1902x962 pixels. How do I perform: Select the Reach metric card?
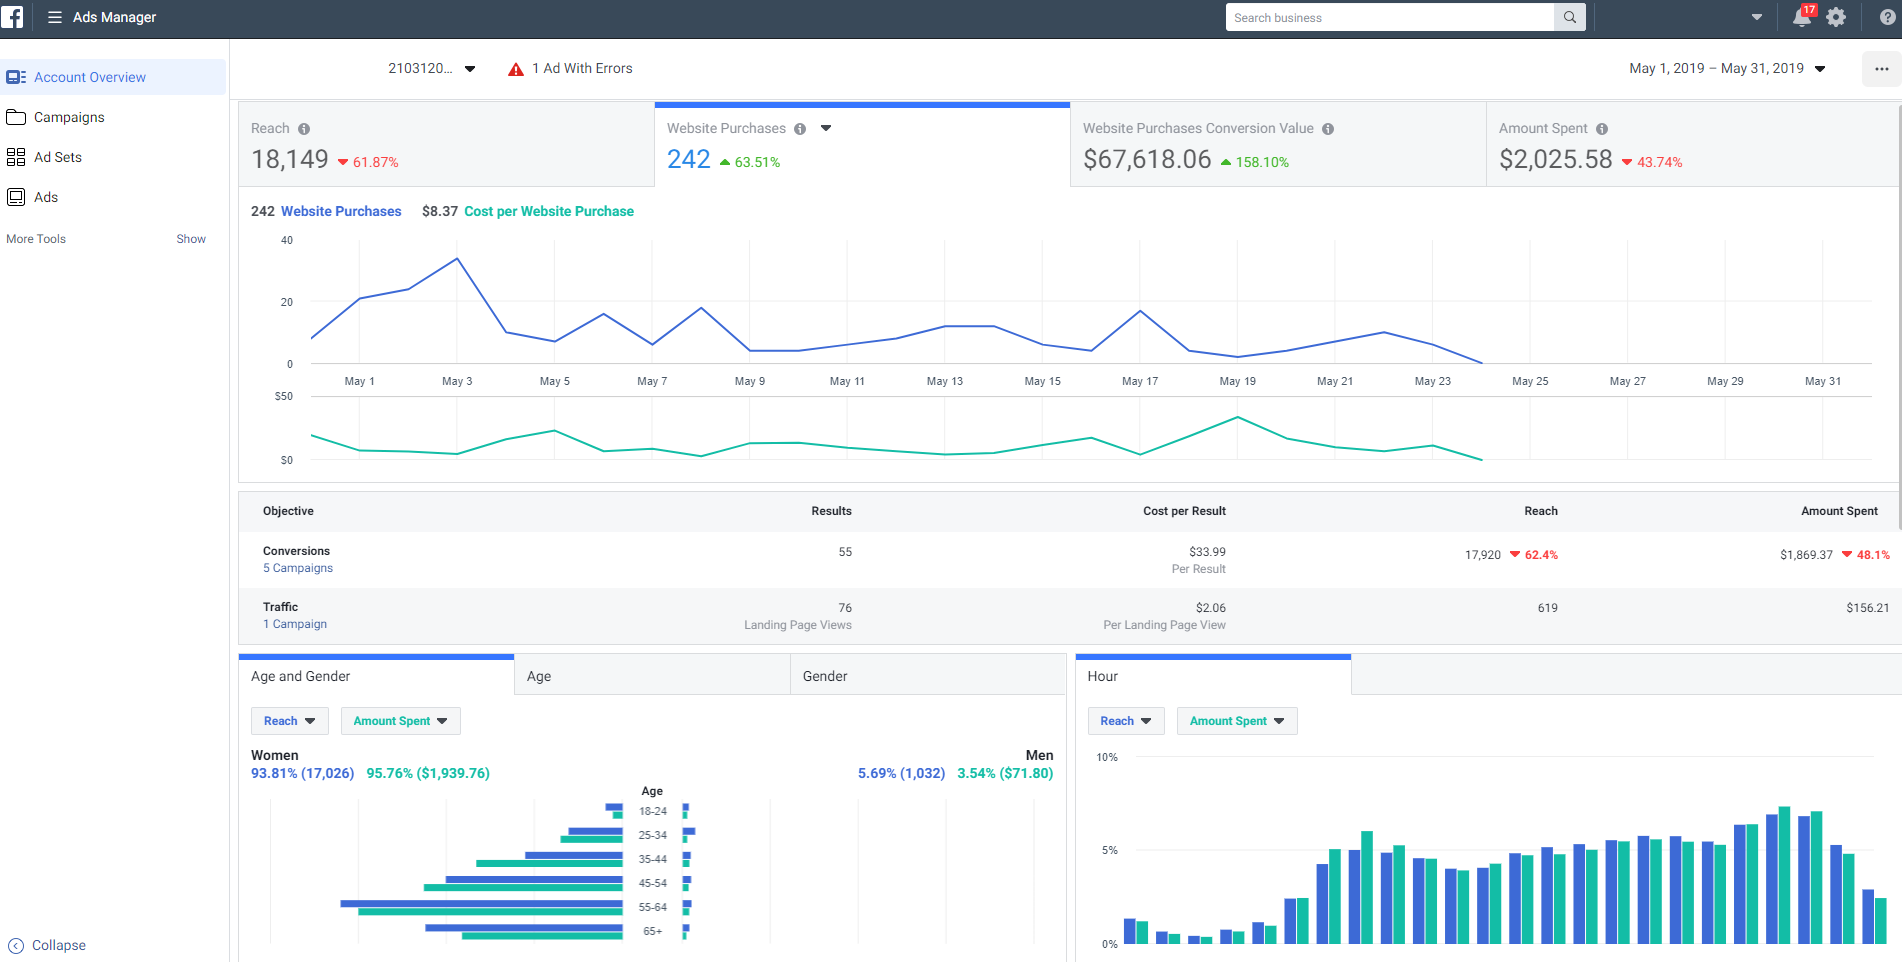click(x=446, y=145)
